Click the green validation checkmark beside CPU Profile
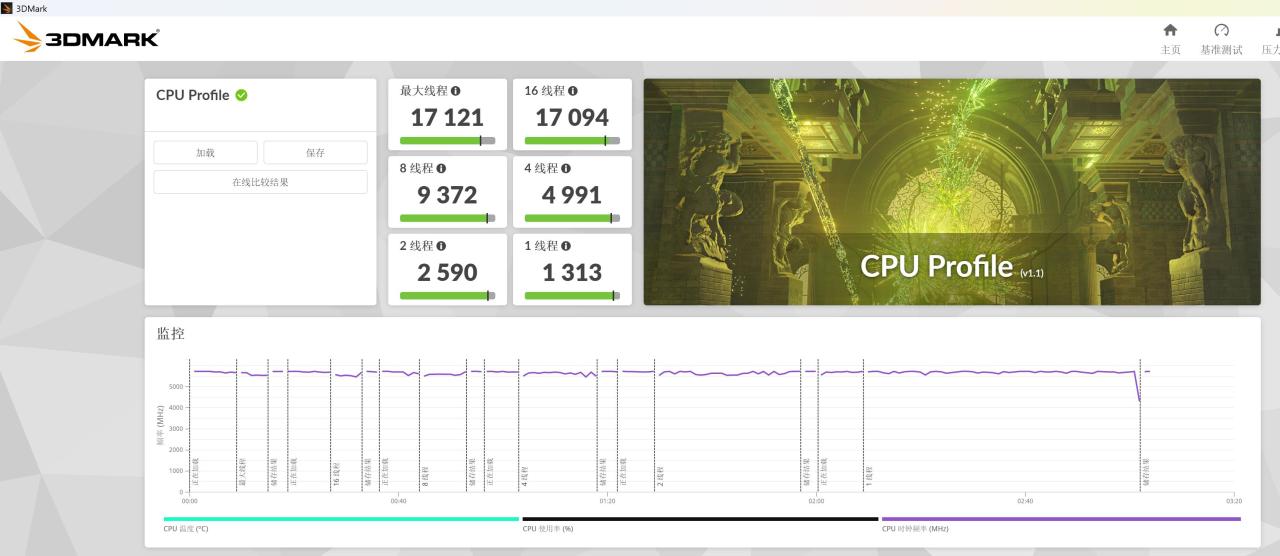This screenshot has height=556, width=1280. click(242, 95)
